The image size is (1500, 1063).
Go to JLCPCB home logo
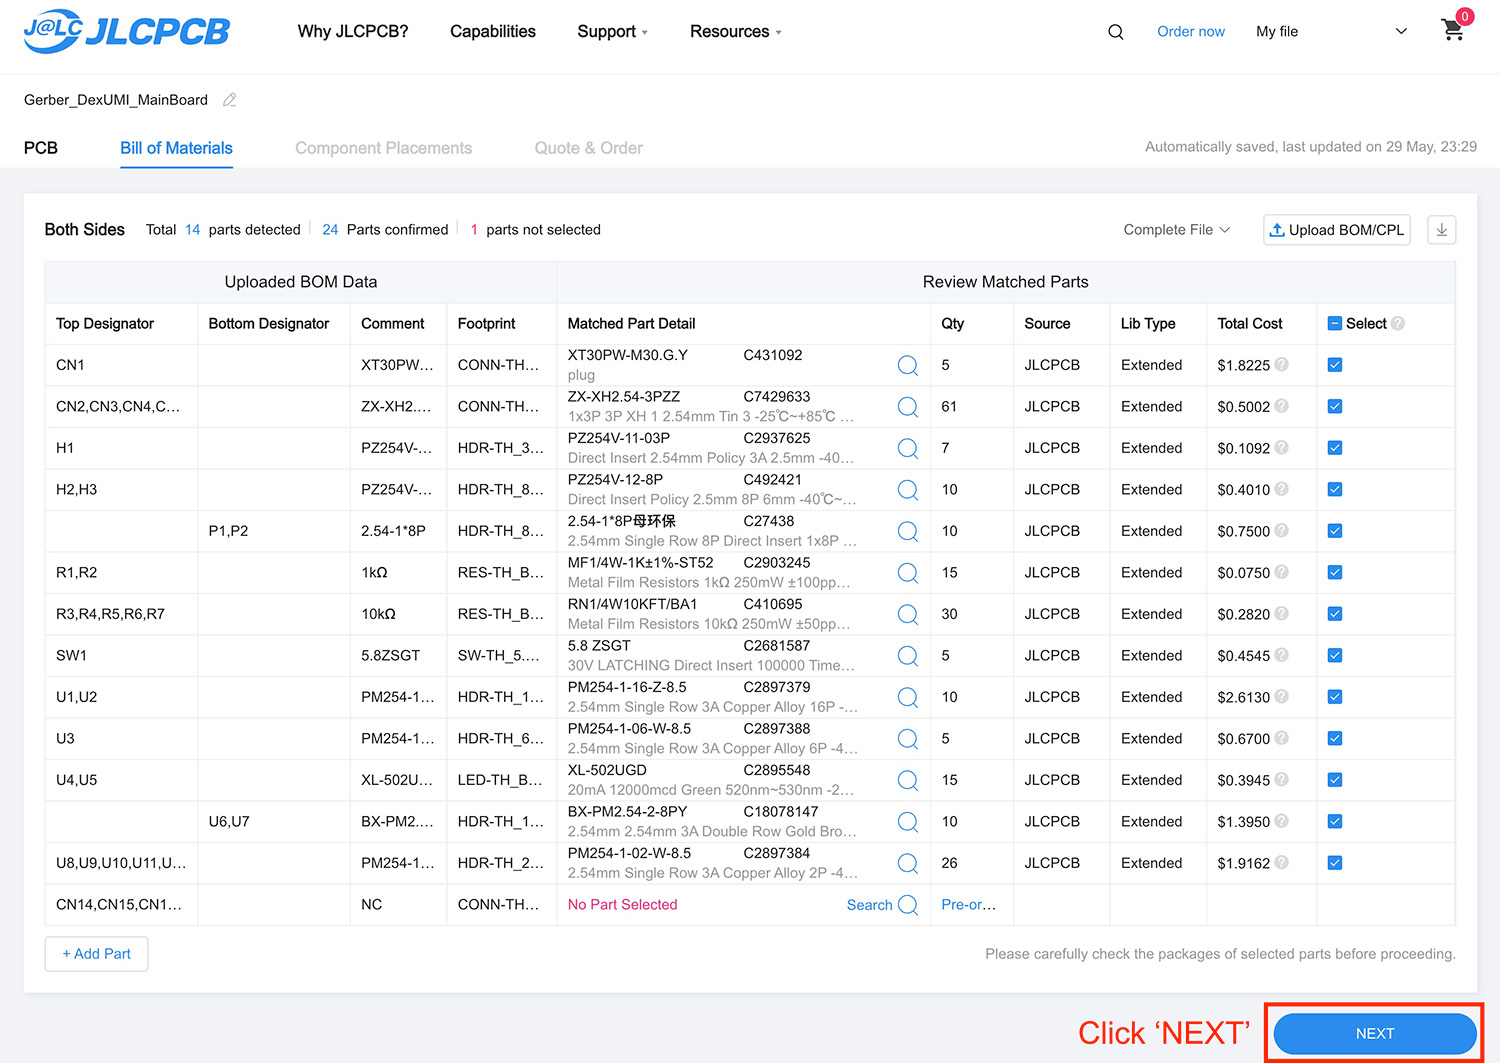click(x=126, y=32)
